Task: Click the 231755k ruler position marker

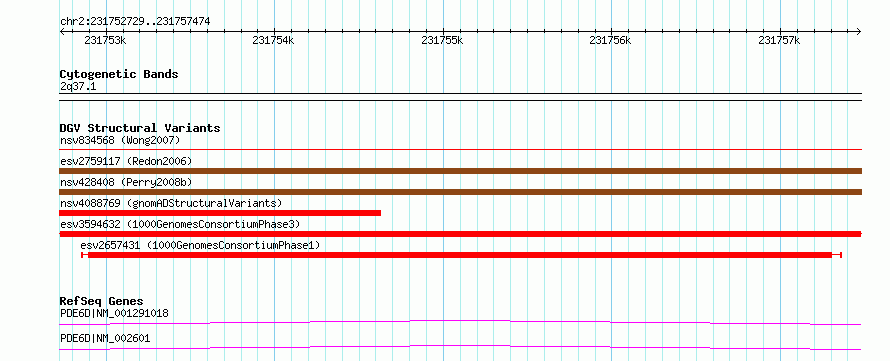Action: 442,40
